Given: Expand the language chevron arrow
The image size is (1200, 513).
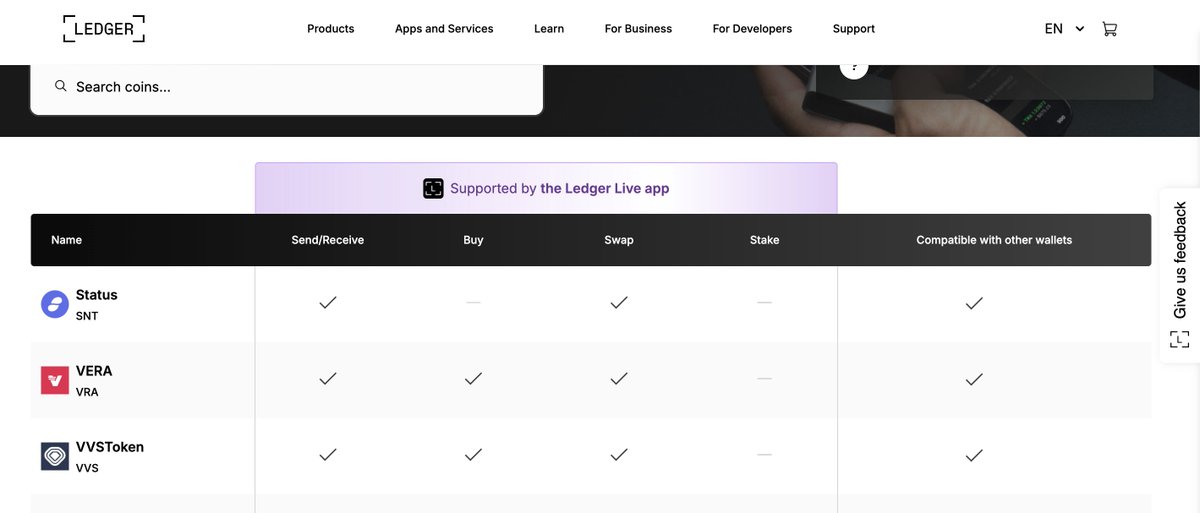Looking at the screenshot, I should click(x=1080, y=29).
